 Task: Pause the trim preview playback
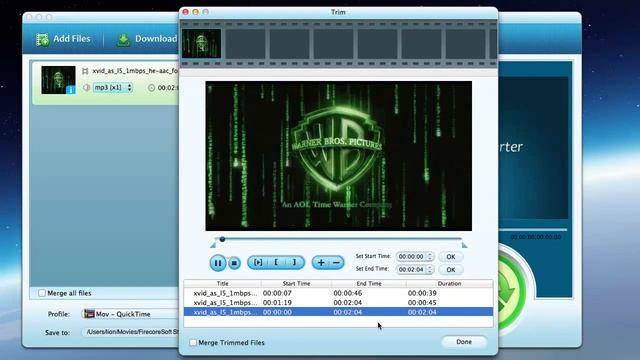pos(218,263)
